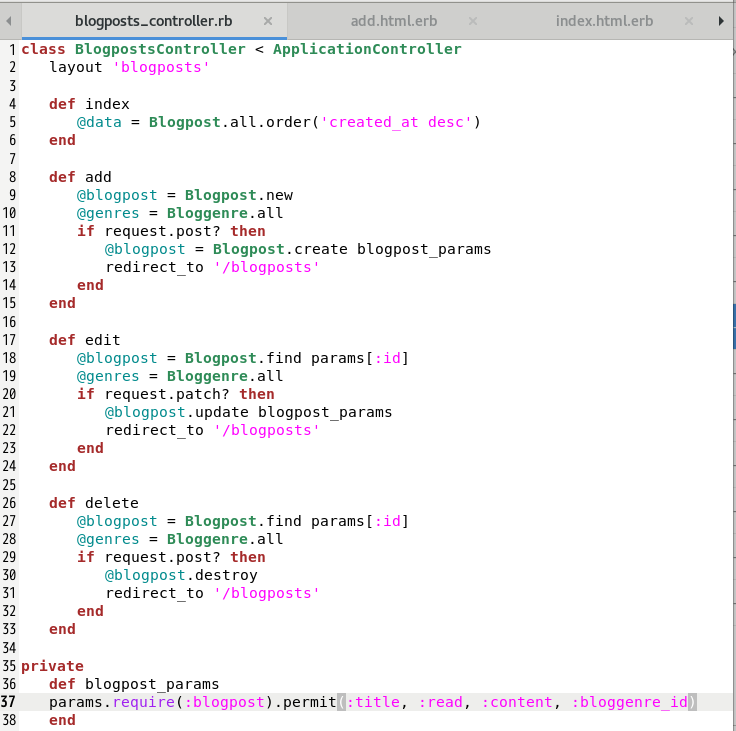Click ':bloggenre_id' symbol on line 37
Viewport: 736px width, 731px height.
629,702
